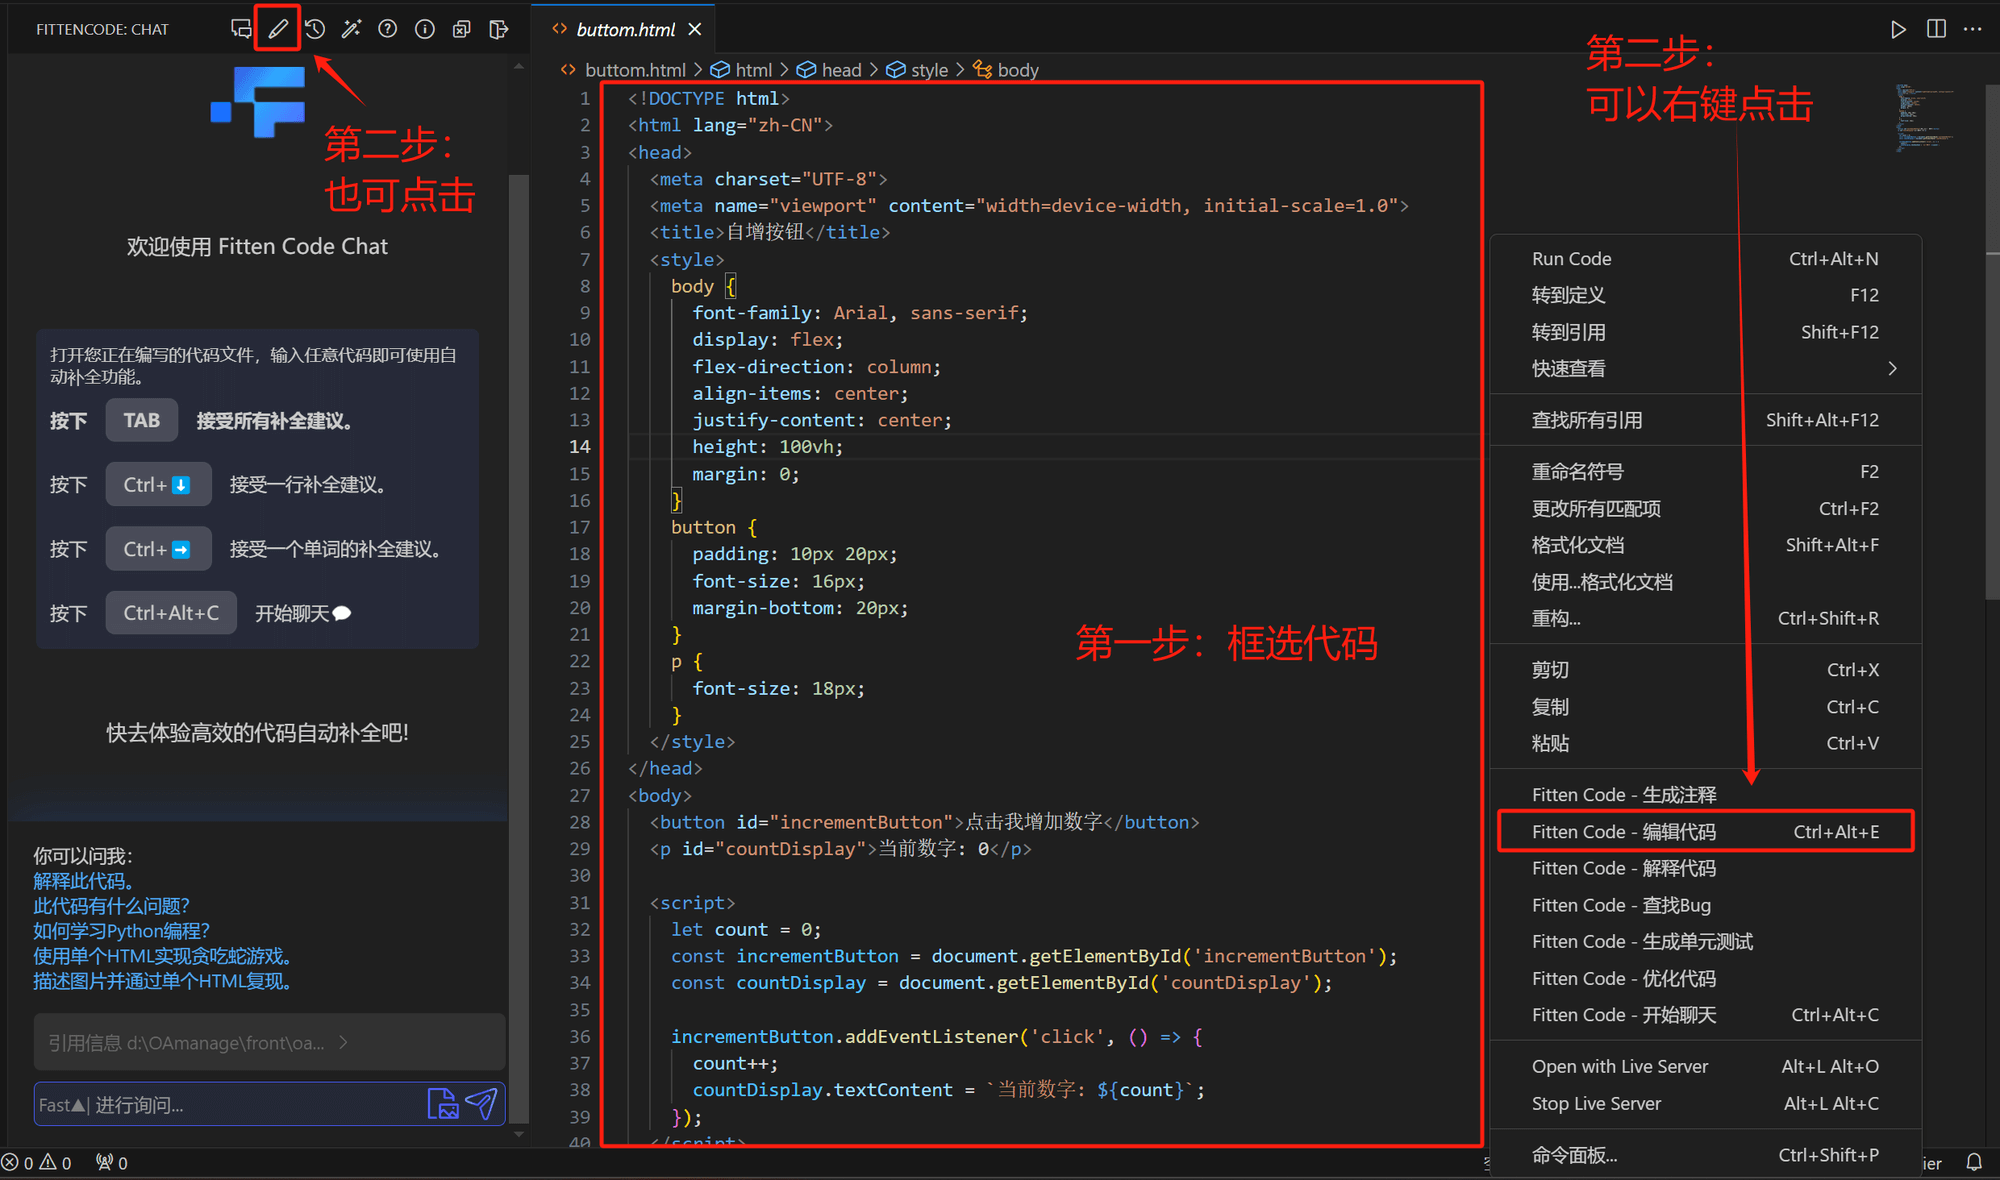Click the 解释此代码 suggestion link
Viewport: 2000px width, 1180px height.
coord(83,881)
